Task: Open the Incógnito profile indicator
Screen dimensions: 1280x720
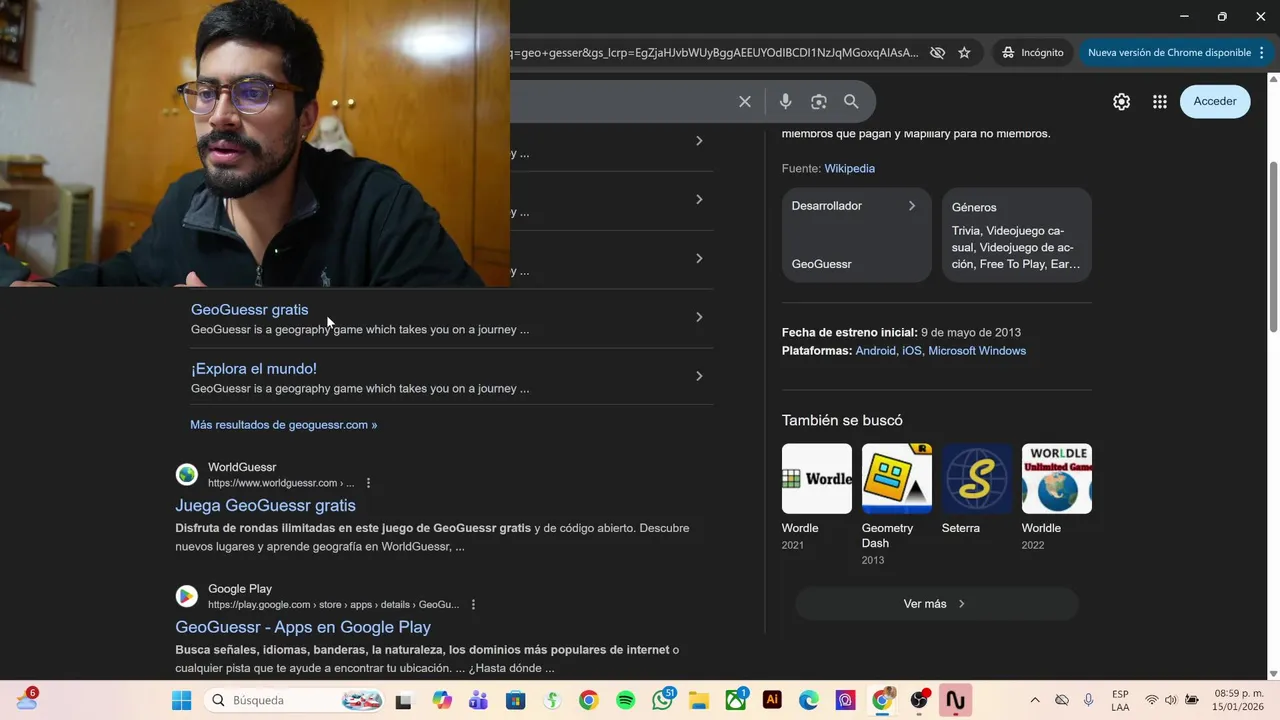Action: pos(1033,52)
